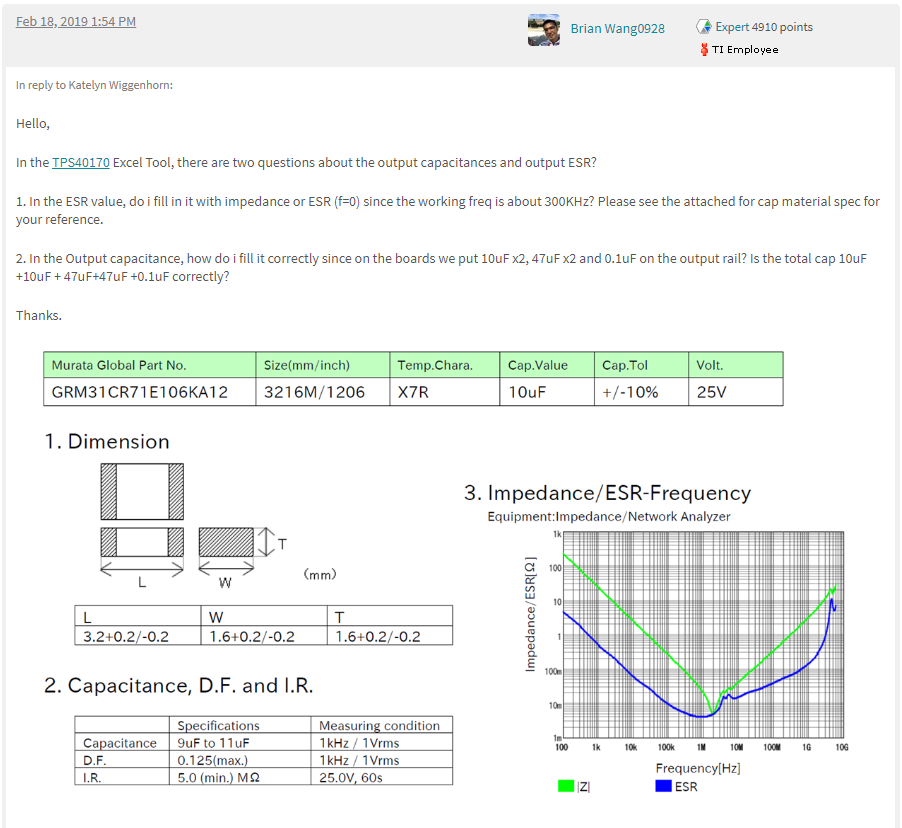Viewport: 902px width, 828px height.
Task: Click the Cap.Tol column header
Action: click(x=641, y=365)
